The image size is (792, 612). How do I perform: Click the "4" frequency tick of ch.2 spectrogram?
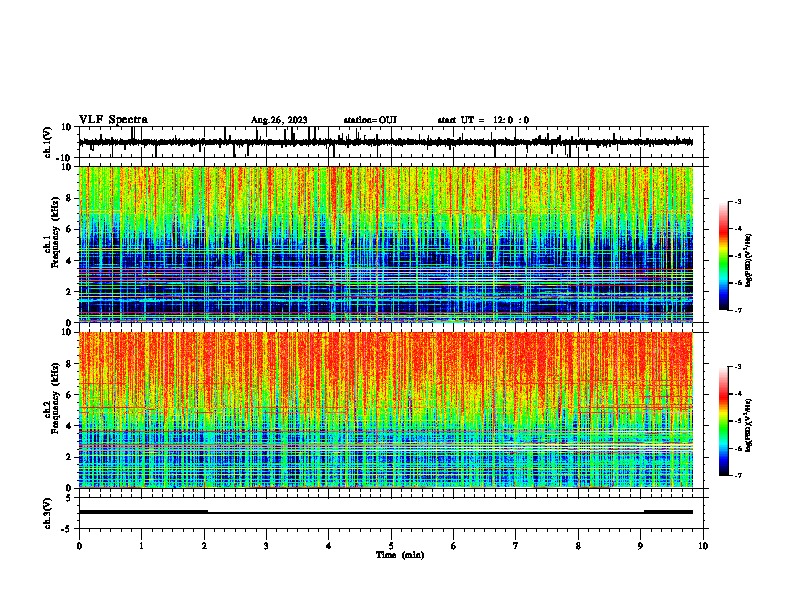pos(70,426)
